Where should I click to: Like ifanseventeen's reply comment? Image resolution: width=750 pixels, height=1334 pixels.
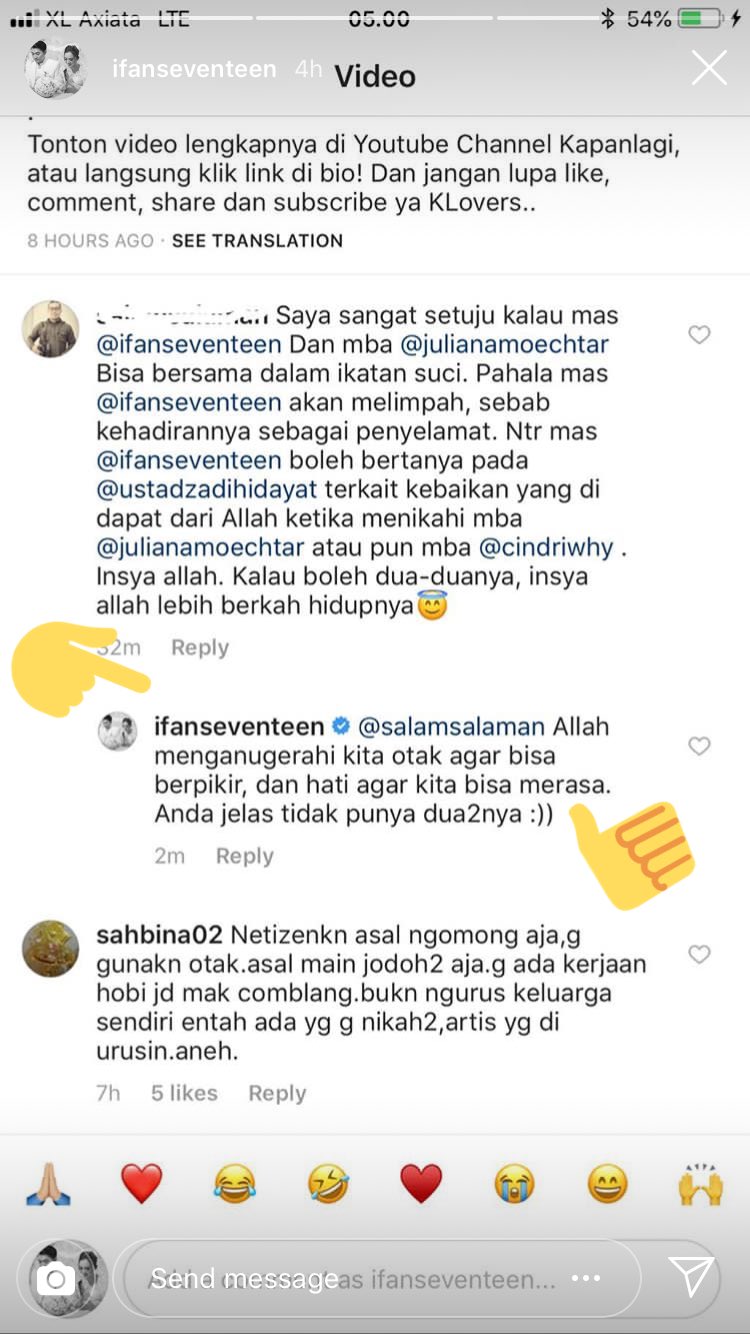(699, 746)
